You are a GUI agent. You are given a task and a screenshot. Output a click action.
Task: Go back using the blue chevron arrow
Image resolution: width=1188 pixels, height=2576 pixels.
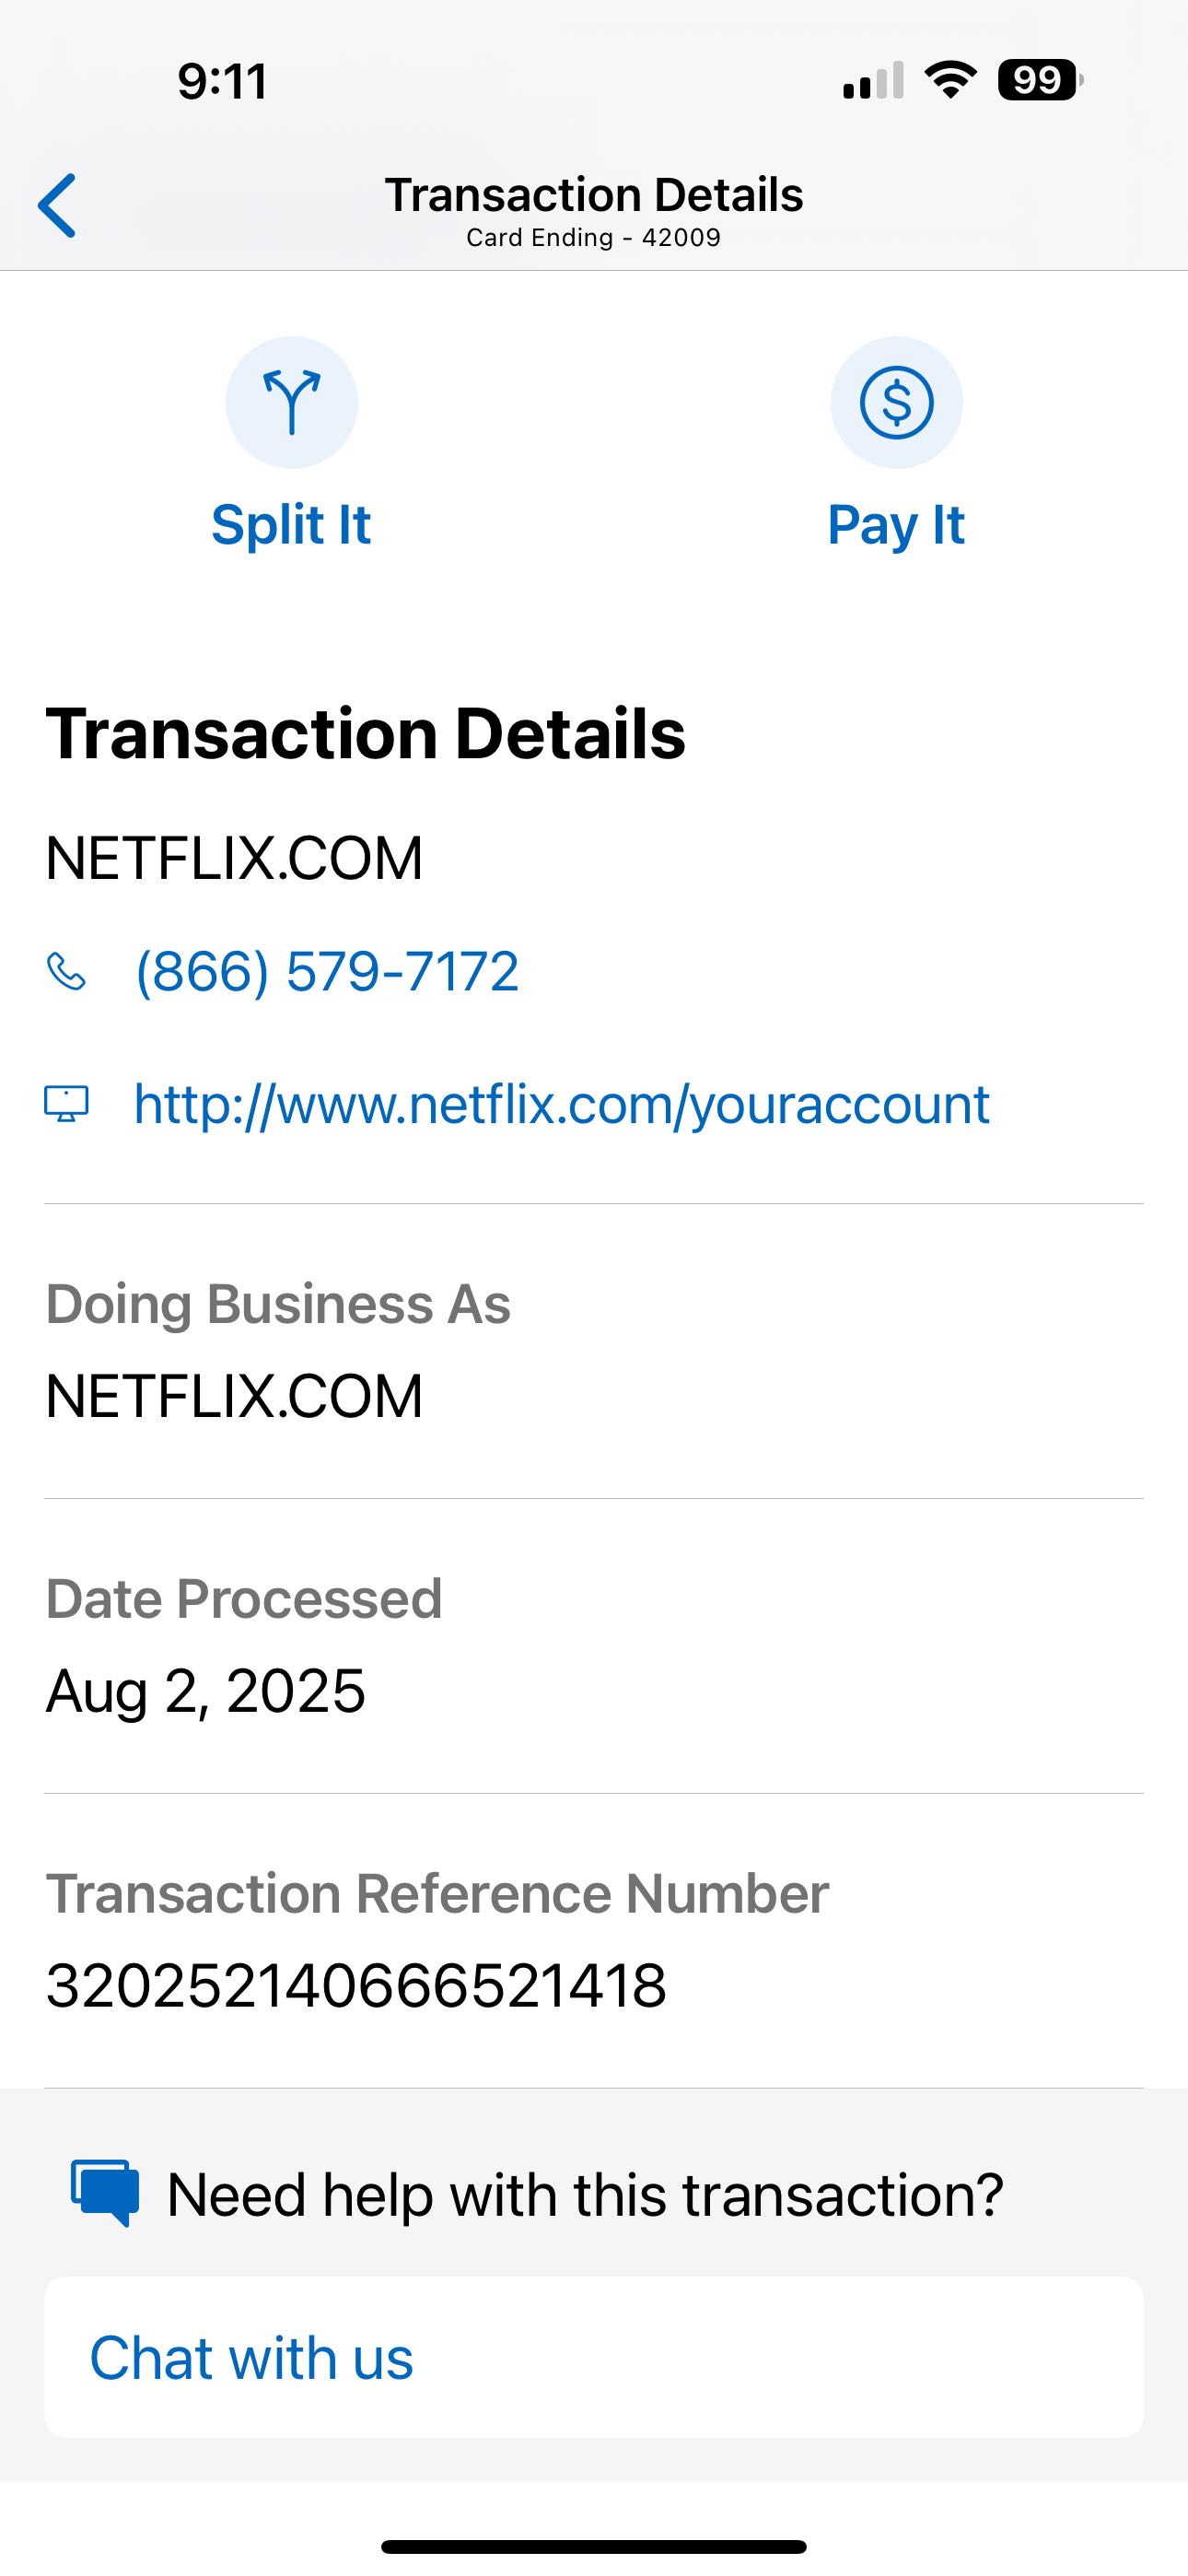(x=57, y=206)
